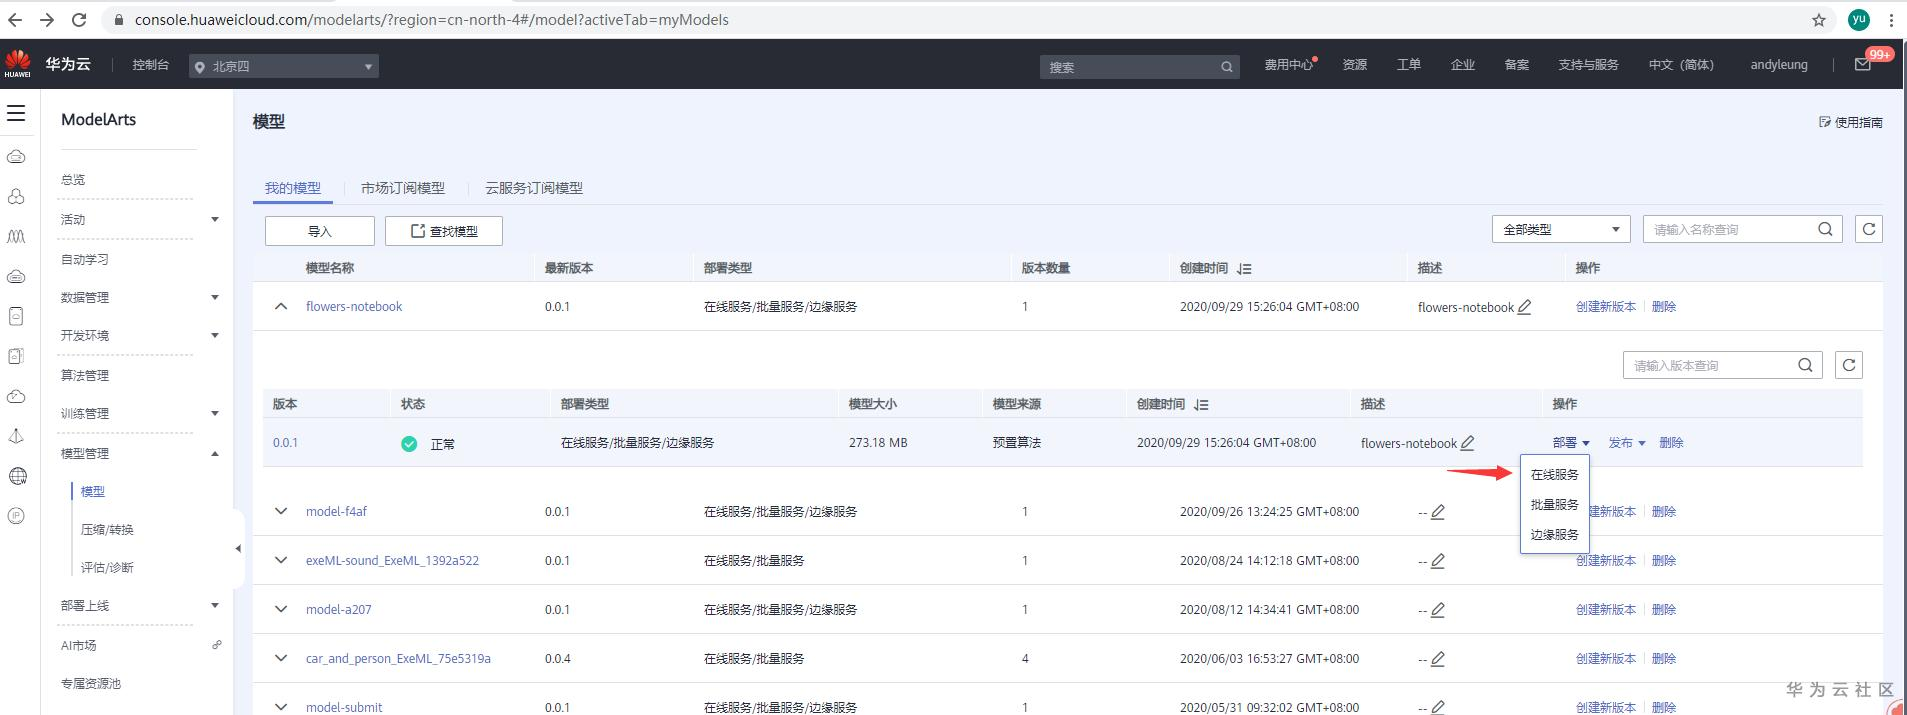
Task: Open the usage guide icon link
Action: coord(1850,122)
